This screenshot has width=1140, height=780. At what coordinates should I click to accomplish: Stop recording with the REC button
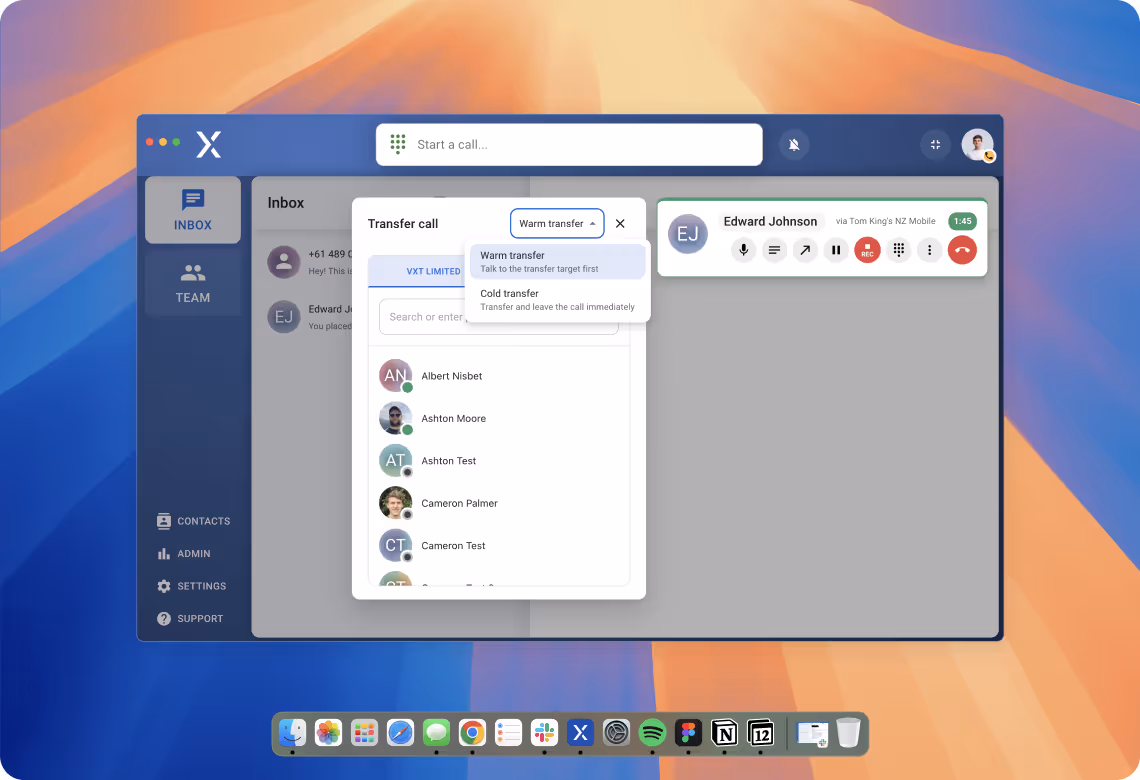coord(867,250)
